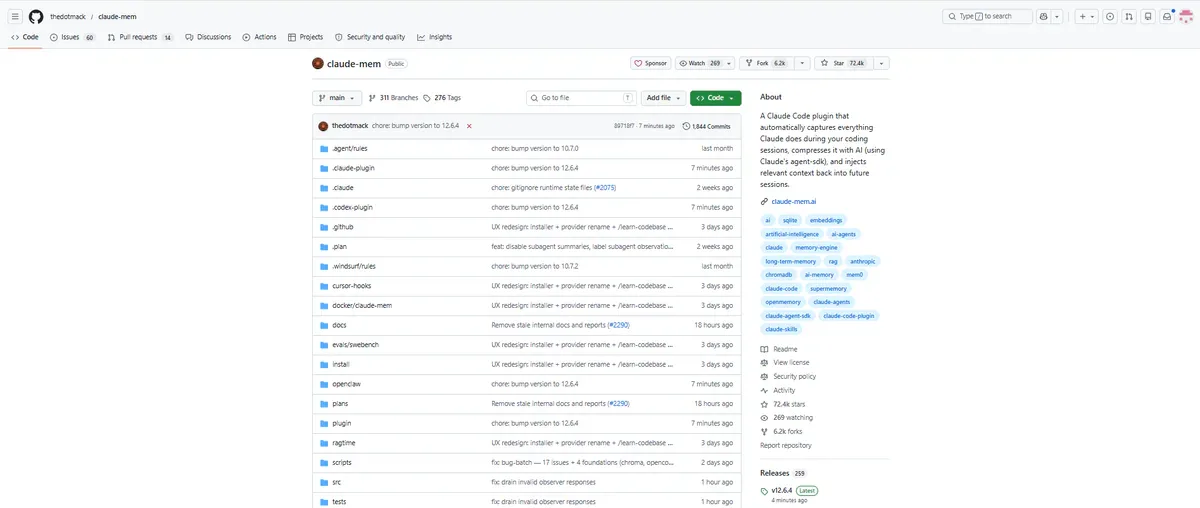Open the Insights tab
Viewport: 1200px width, 508px height.
[x=435, y=37]
